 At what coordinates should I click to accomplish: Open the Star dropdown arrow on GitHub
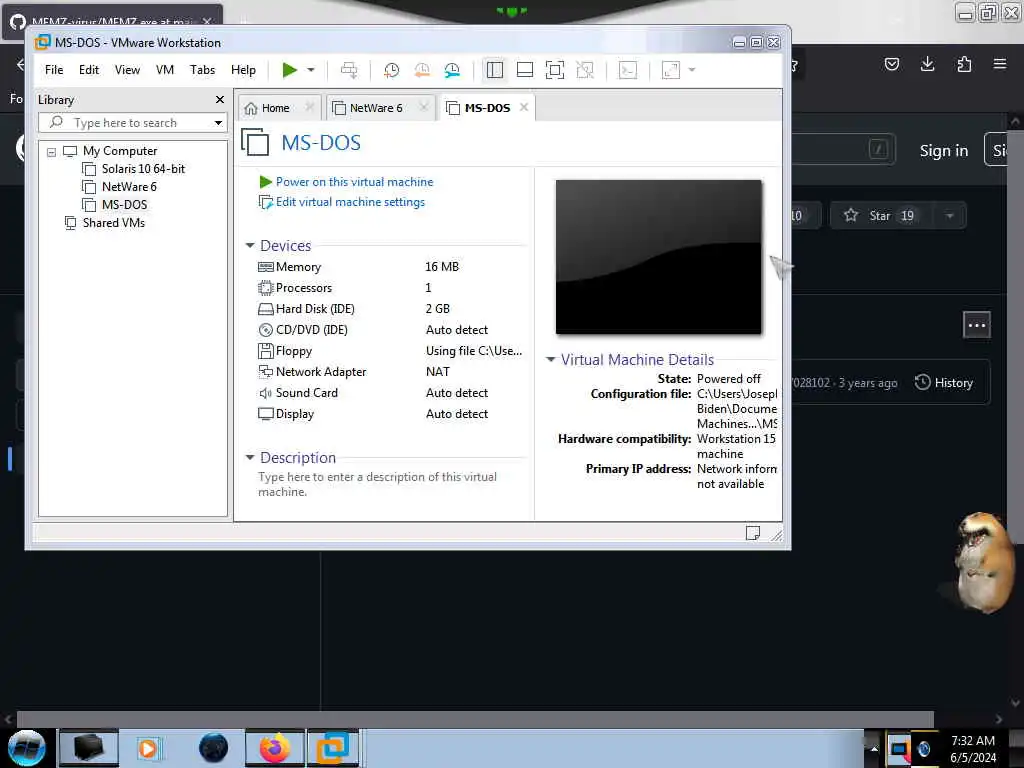(950, 216)
